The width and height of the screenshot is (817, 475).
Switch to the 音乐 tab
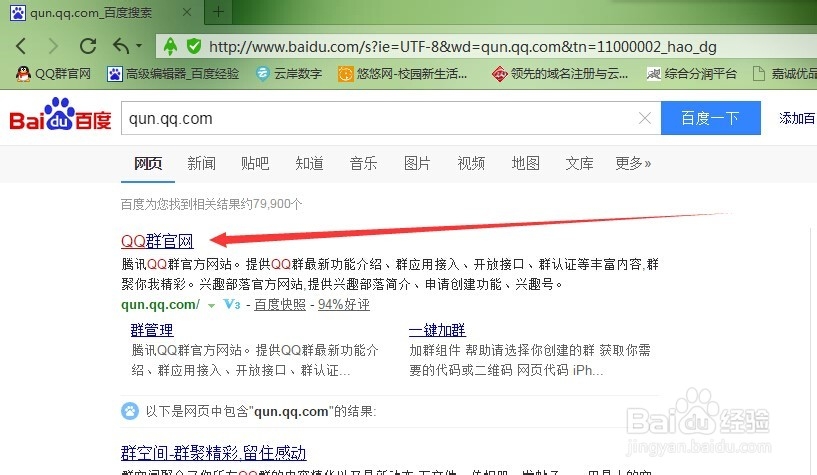coord(363,164)
